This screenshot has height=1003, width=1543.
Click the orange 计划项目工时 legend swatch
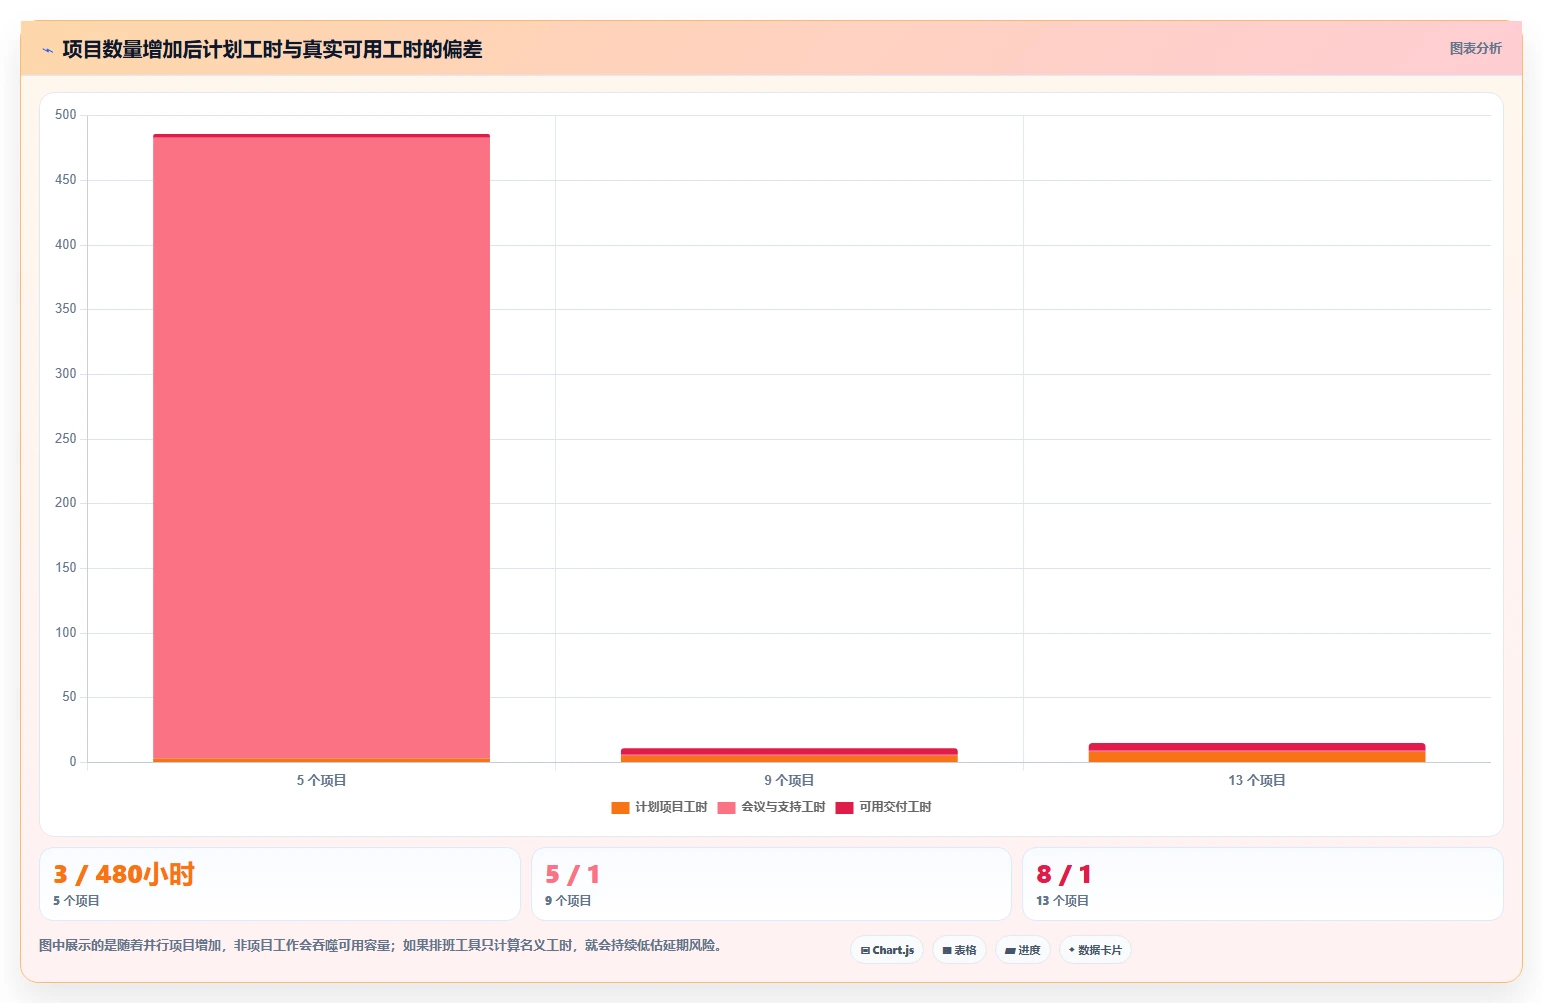tap(620, 808)
